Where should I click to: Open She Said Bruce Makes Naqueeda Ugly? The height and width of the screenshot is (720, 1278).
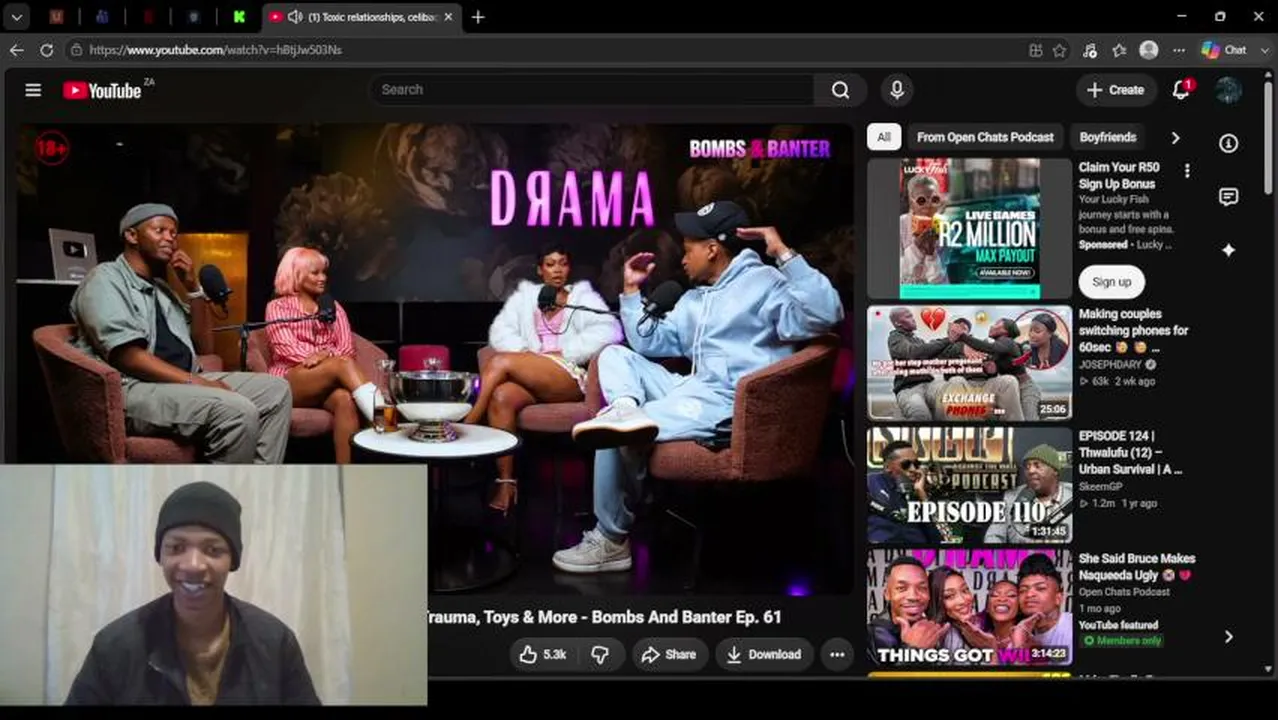(x=1137, y=567)
